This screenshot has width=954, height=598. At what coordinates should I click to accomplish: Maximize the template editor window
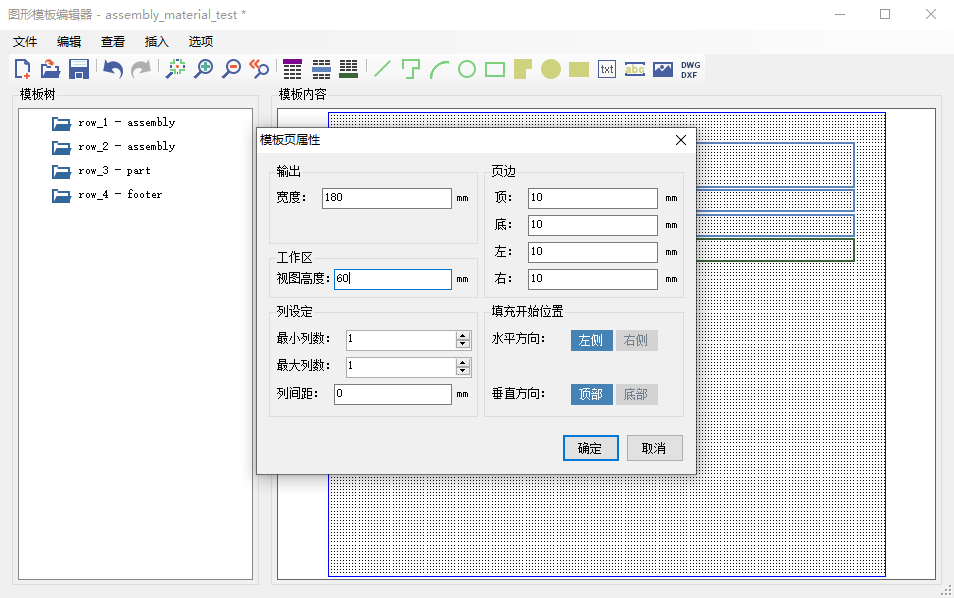point(885,14)
